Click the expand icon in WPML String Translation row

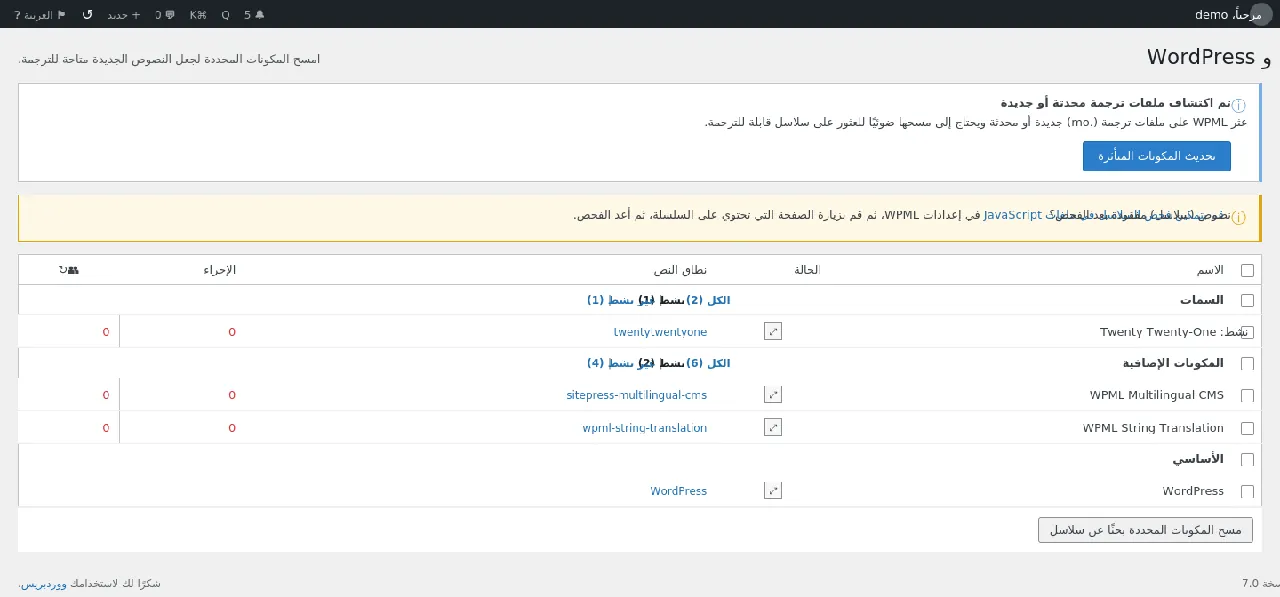click(773, 427)
